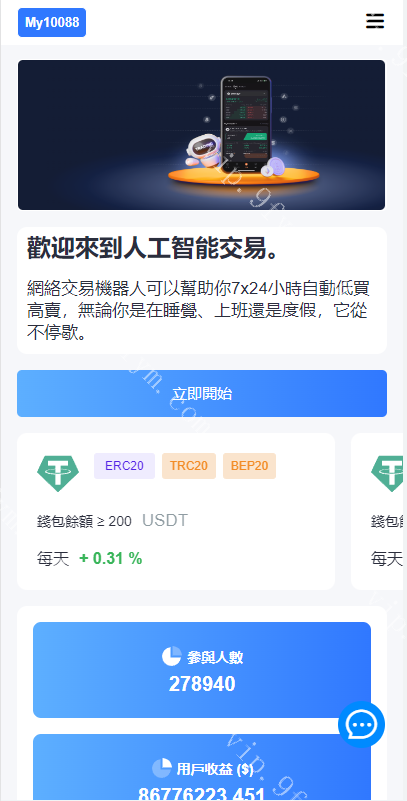Click the Tether logo in first card
This screenshot has width=407, height=801.
[58, 474]
